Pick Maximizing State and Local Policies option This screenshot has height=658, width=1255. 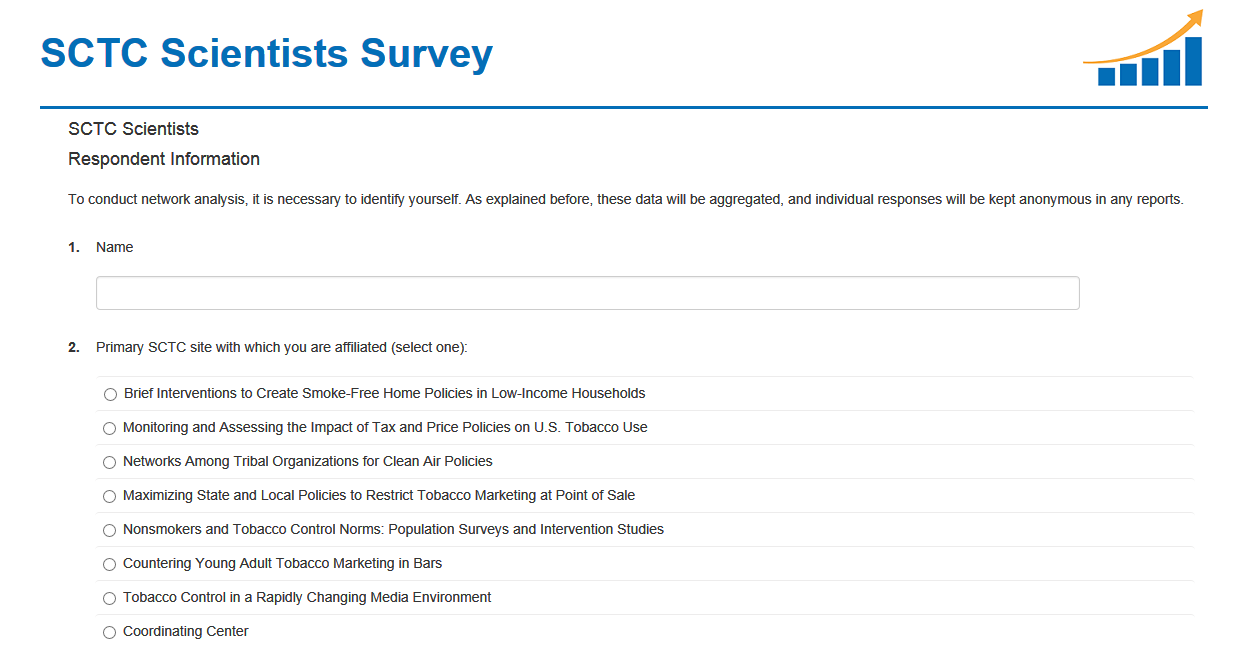point(110,496)
